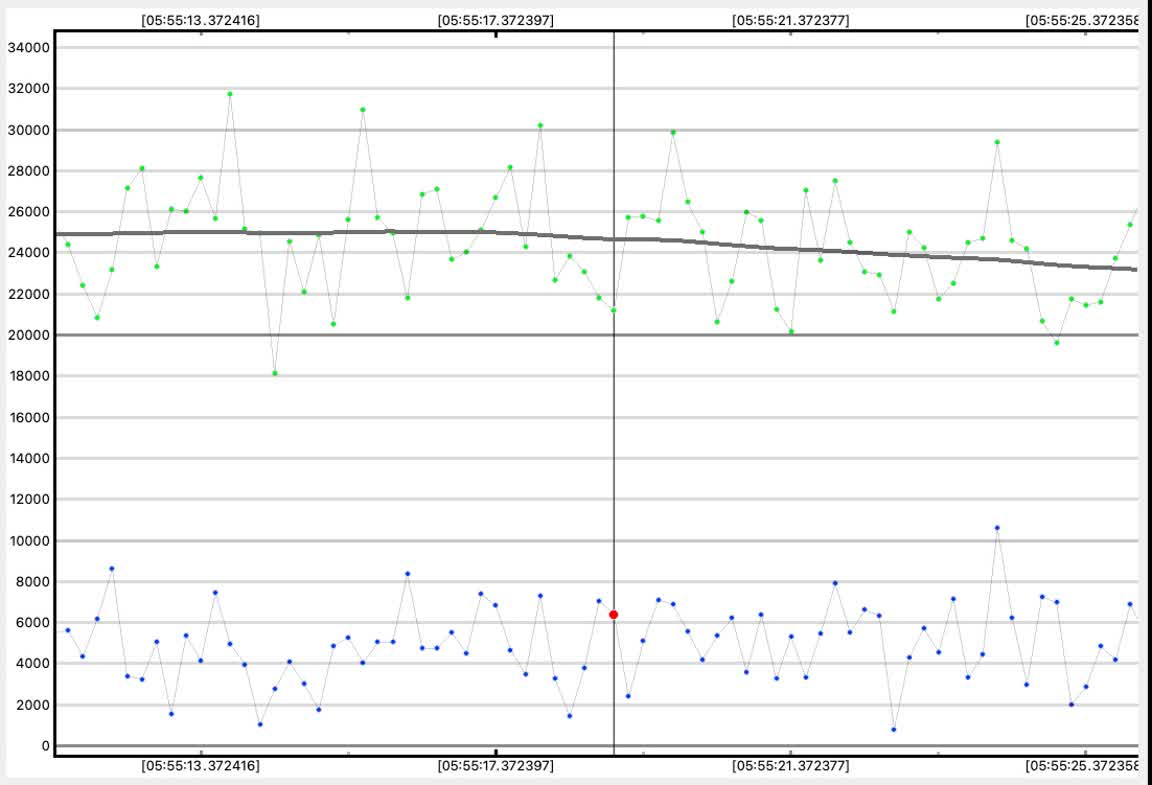The height and width of the screenshot is (785, 1152).
Task: Click top timestamp label 05:55:17.372397
Action: point(495,19)
